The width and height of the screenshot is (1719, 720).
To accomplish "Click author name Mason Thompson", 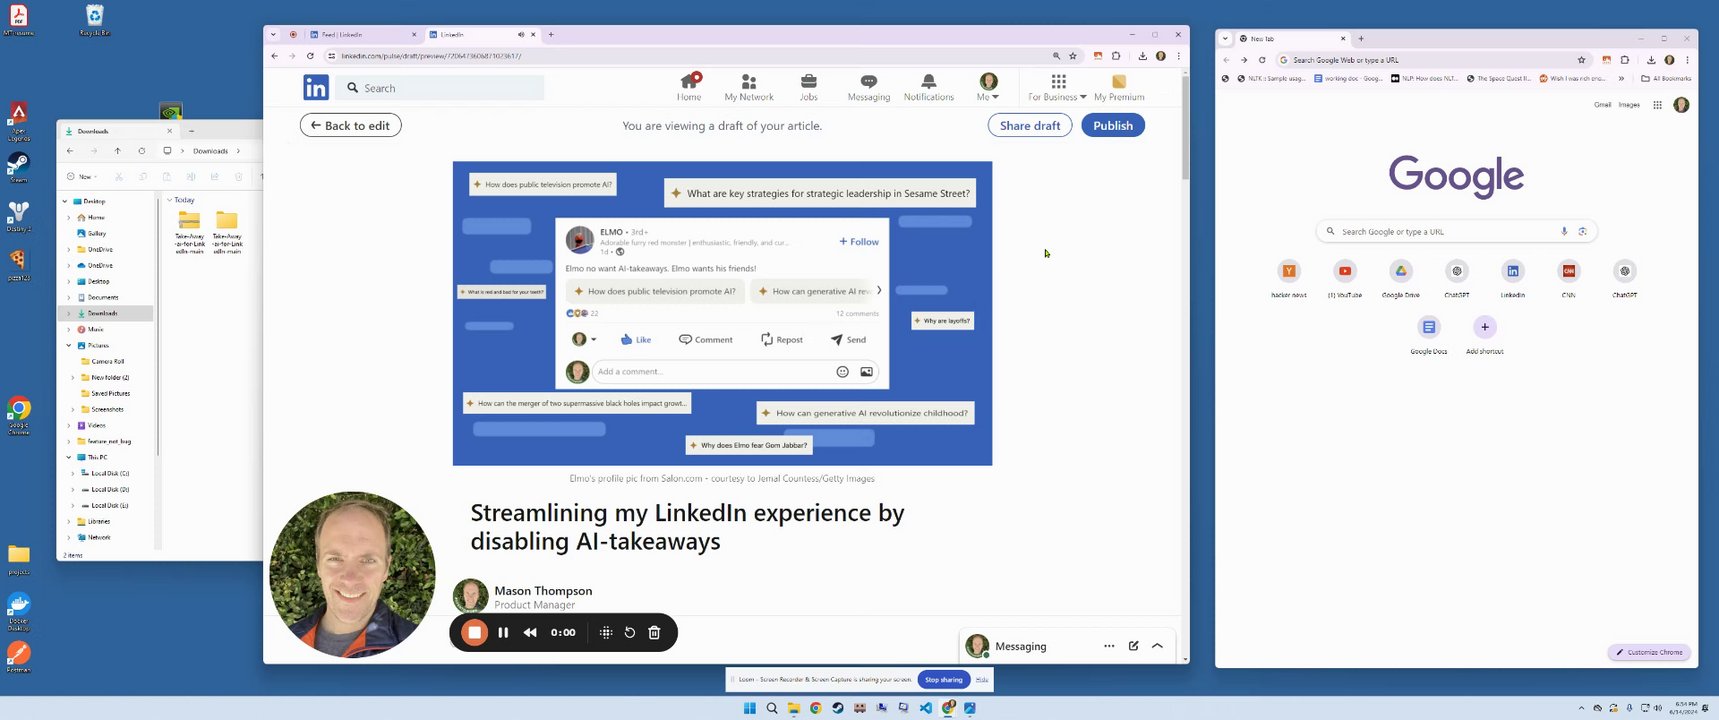I will (543, 591).
